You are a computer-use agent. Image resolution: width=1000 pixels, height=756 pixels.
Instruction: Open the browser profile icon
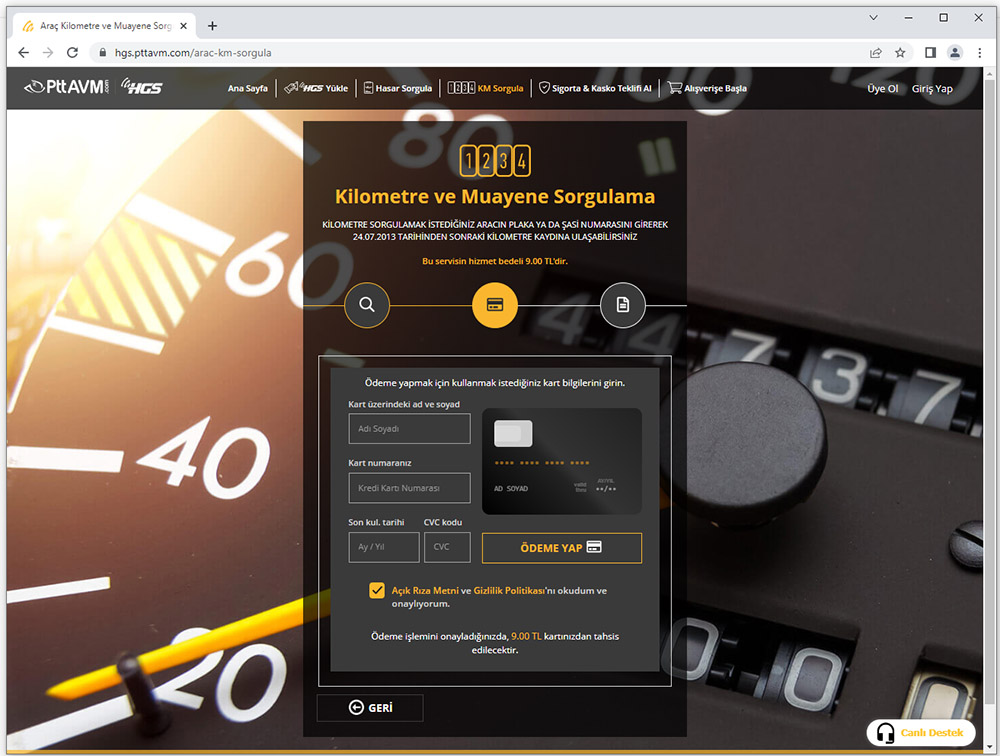[955, 52]
